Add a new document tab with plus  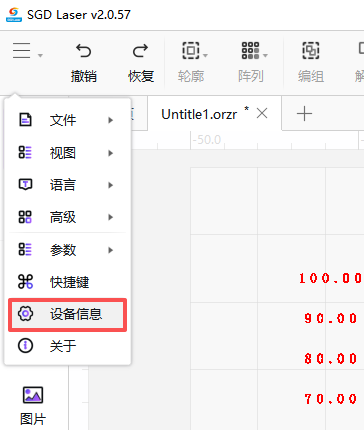pyautogui.click(x=304, y=114)
